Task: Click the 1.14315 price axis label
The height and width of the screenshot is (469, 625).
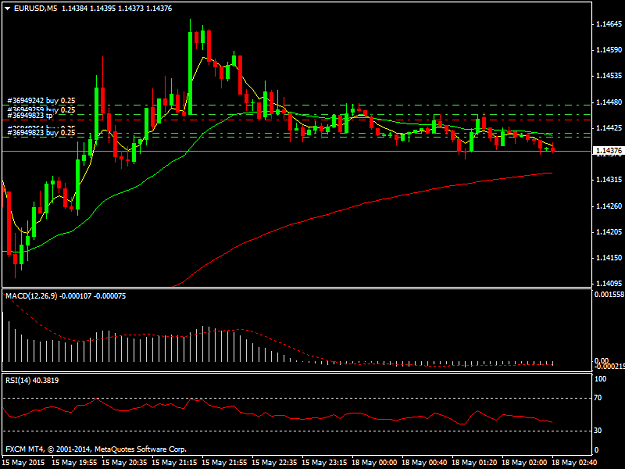Action: coord(609,180)
